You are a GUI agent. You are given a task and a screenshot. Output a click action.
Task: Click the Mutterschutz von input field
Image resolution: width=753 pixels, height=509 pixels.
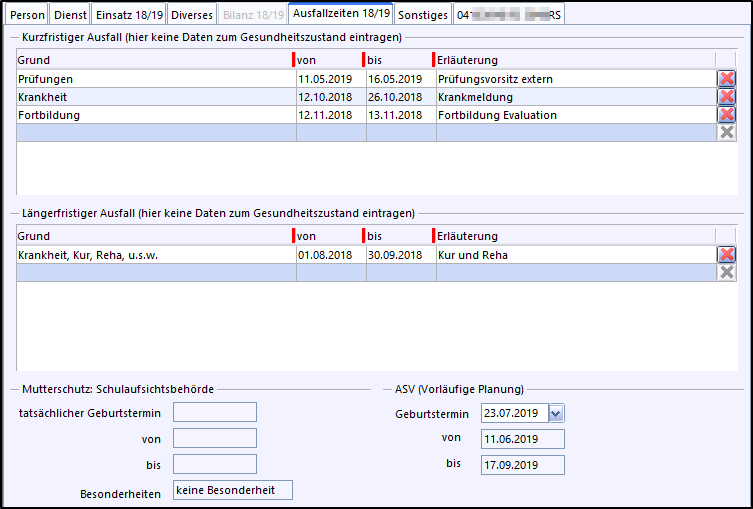[x=214, y=438]
